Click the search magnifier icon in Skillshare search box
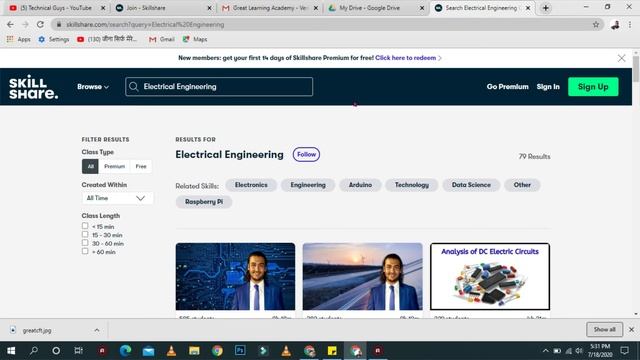The image size is (640, 360). click(133, 87)
